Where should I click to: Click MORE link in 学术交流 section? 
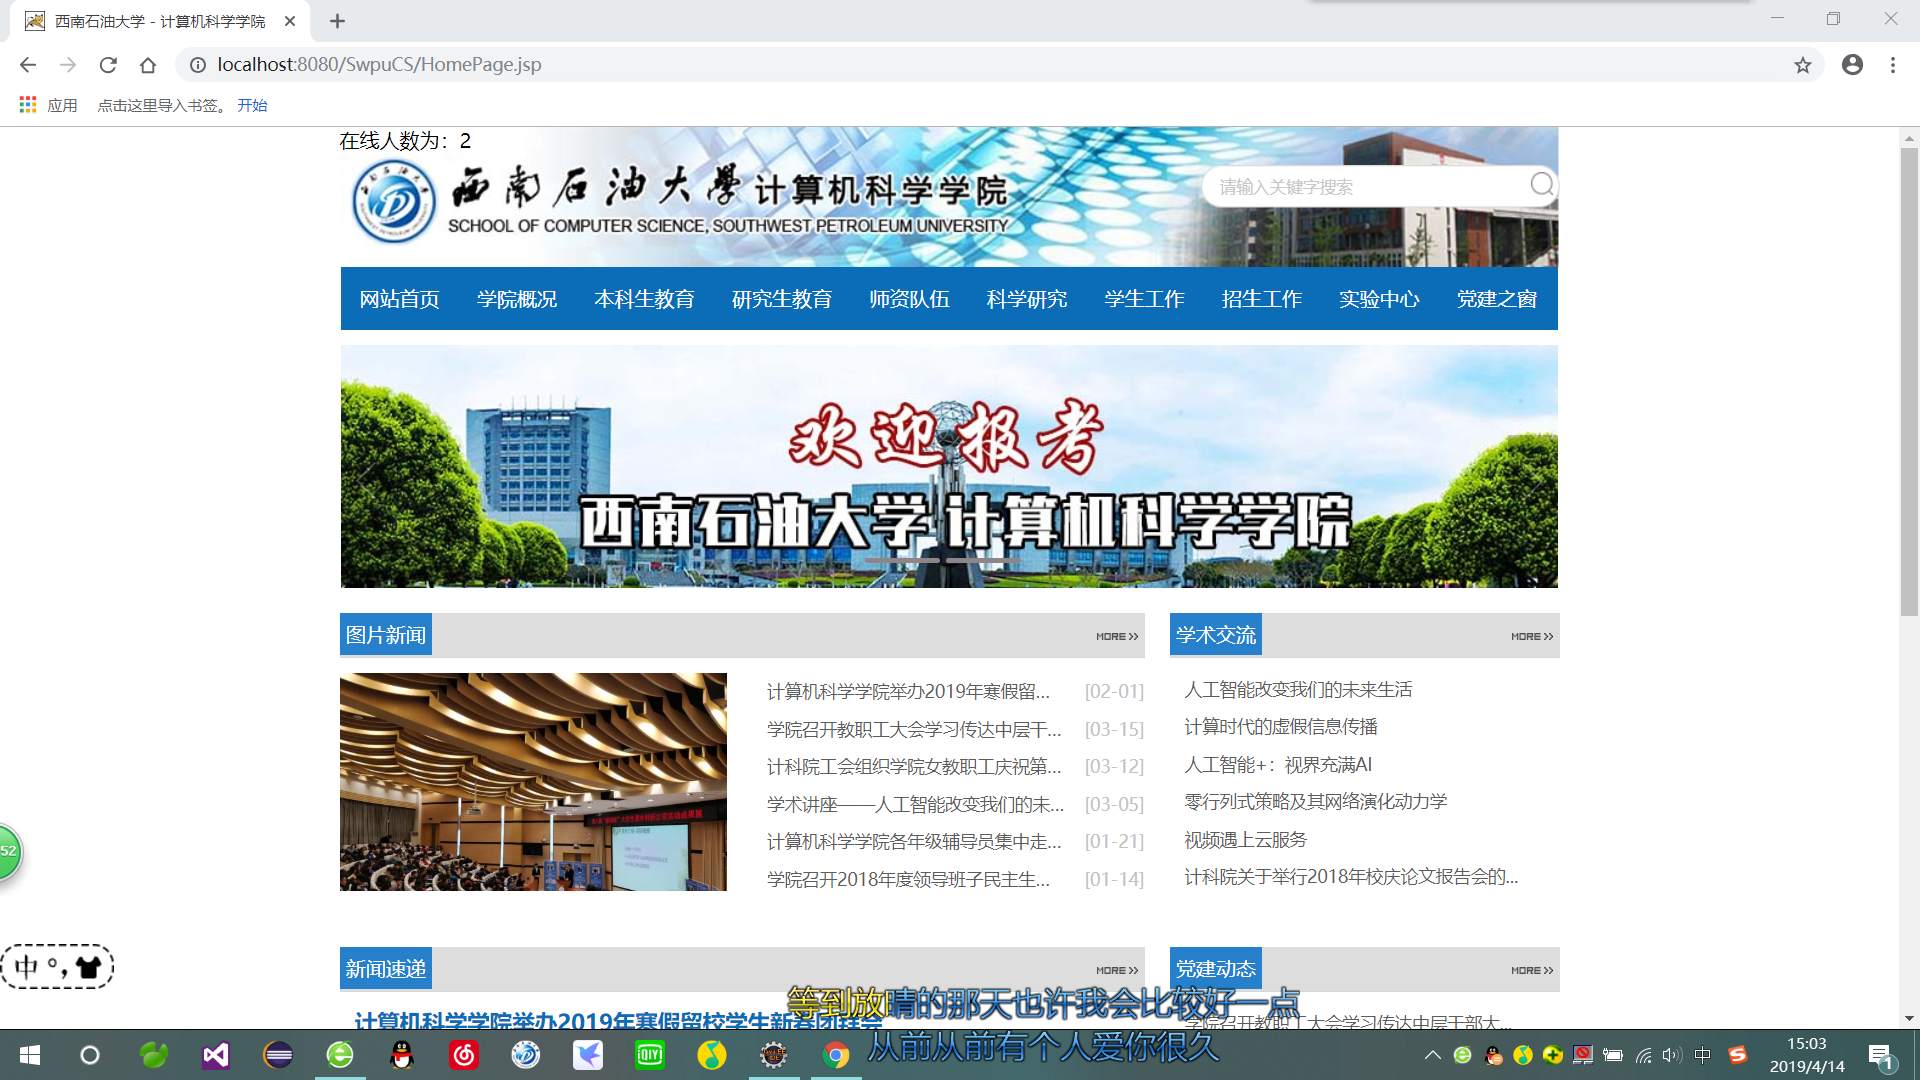[x=1532, y=637]
